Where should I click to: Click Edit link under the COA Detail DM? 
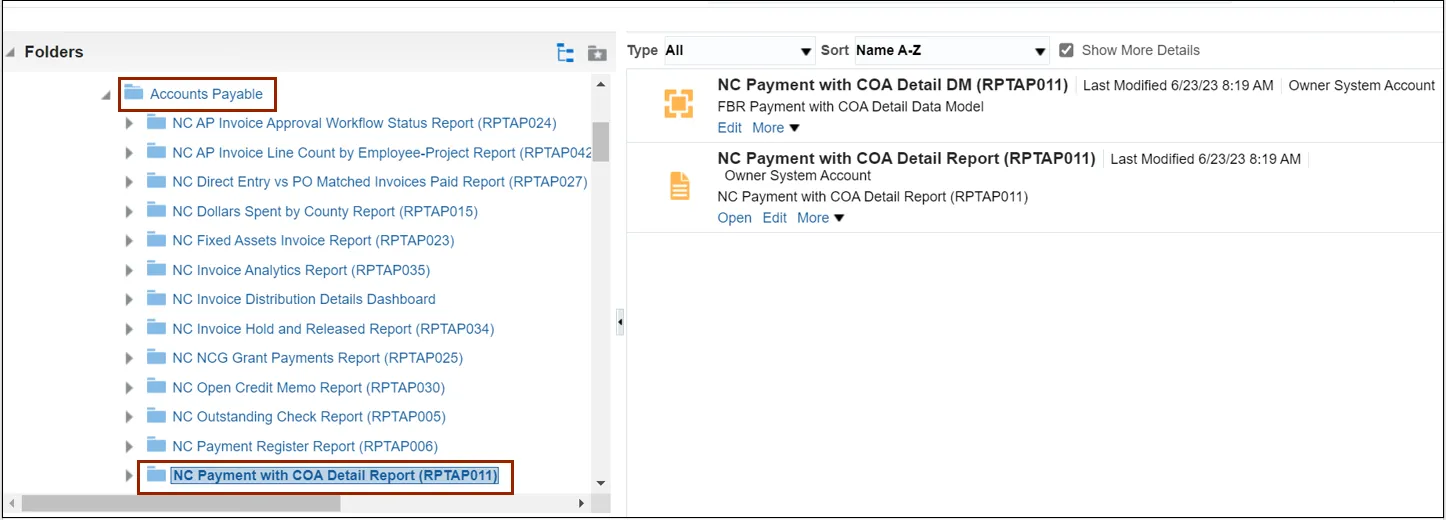click(x=730, y=128)
